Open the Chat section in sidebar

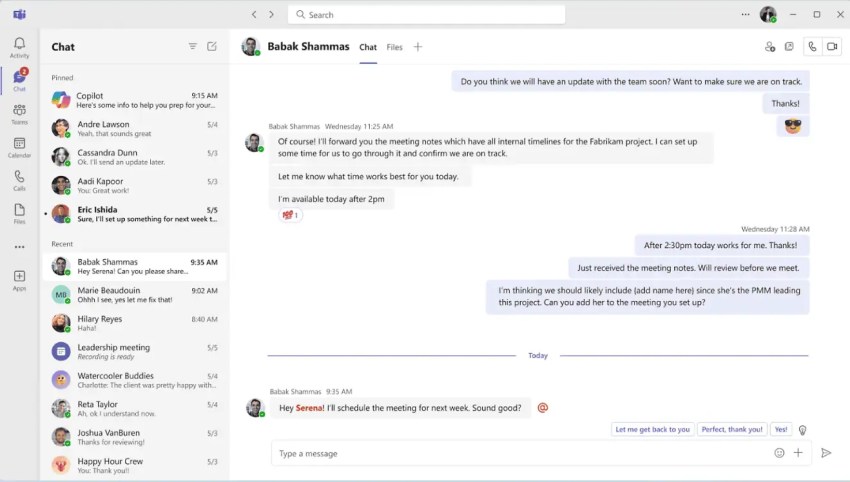20,80
